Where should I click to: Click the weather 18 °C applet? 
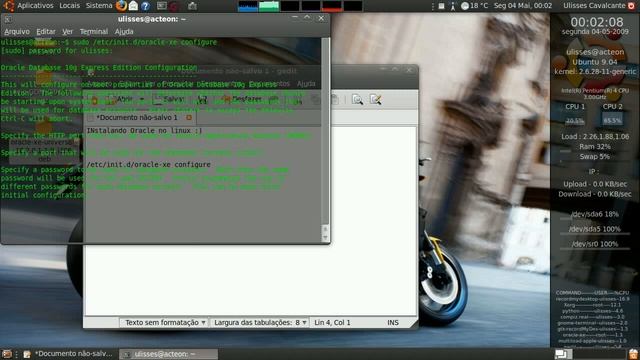tap(474, 6)
